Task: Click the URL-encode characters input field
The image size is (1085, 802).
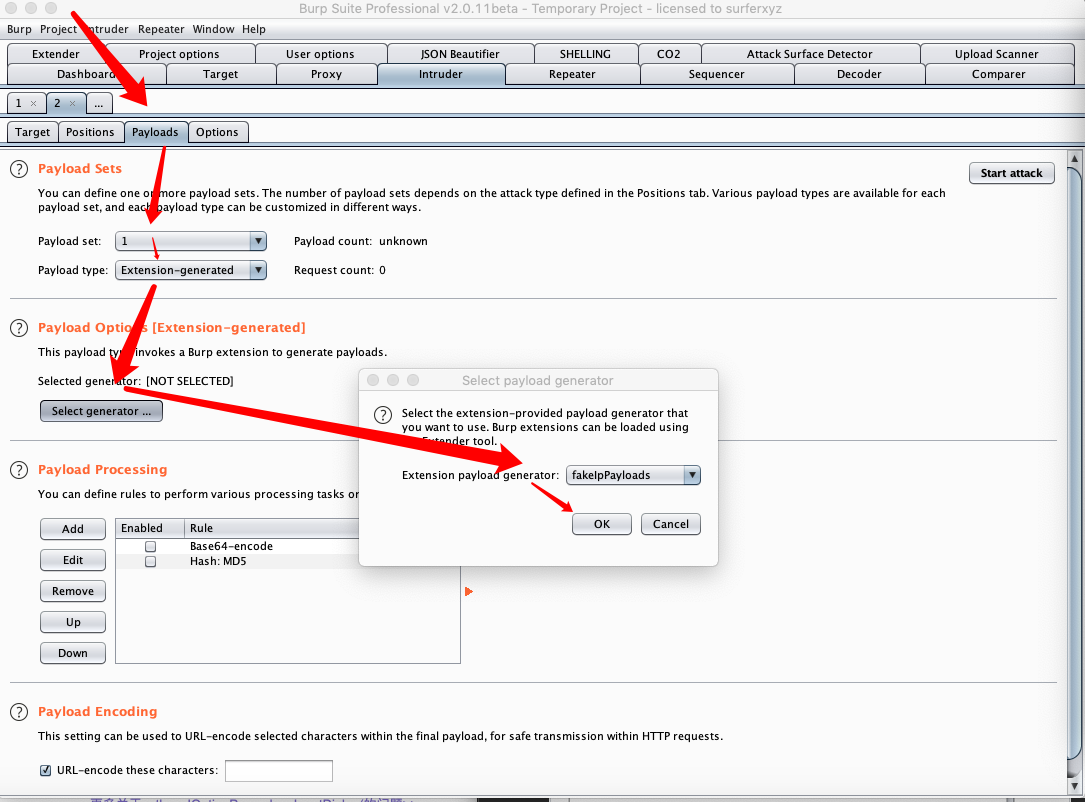Action: 279,770
